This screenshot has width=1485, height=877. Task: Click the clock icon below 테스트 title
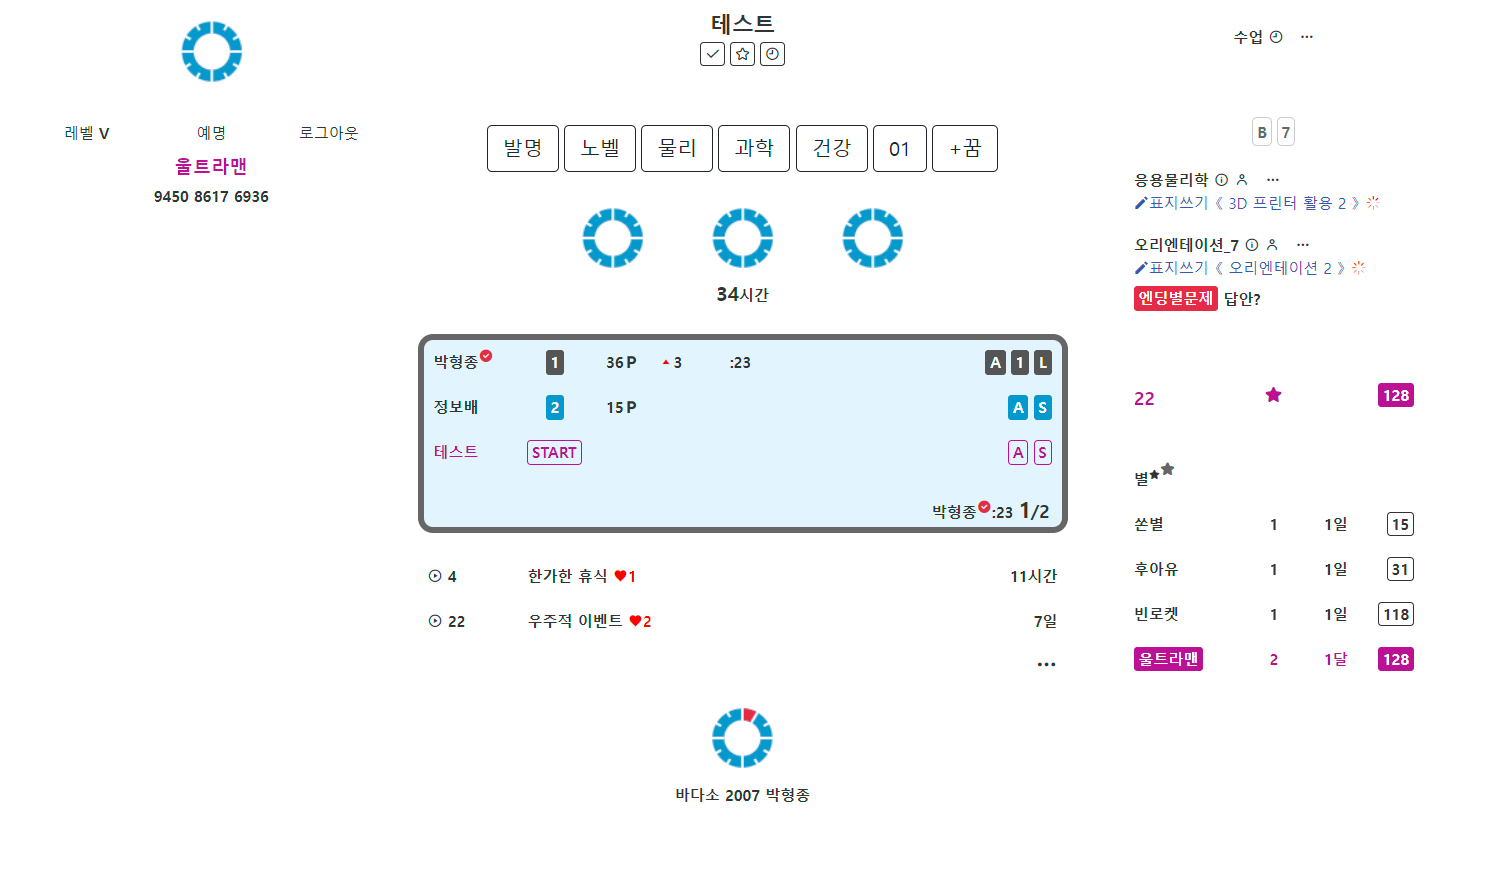[x=772, y=54]
